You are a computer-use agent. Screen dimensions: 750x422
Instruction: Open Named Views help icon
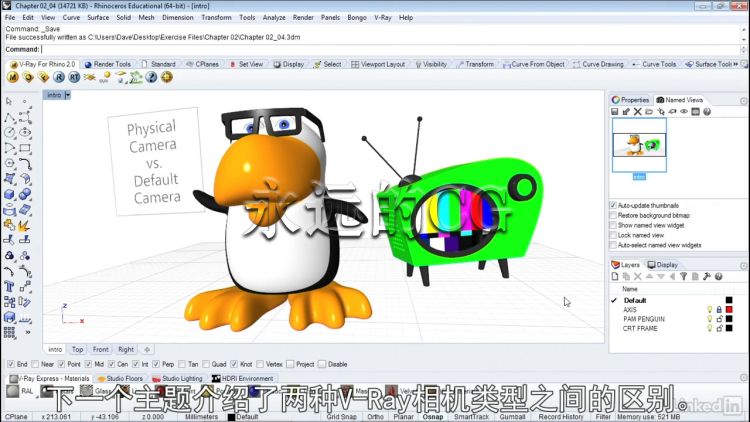tap(707, 111)
